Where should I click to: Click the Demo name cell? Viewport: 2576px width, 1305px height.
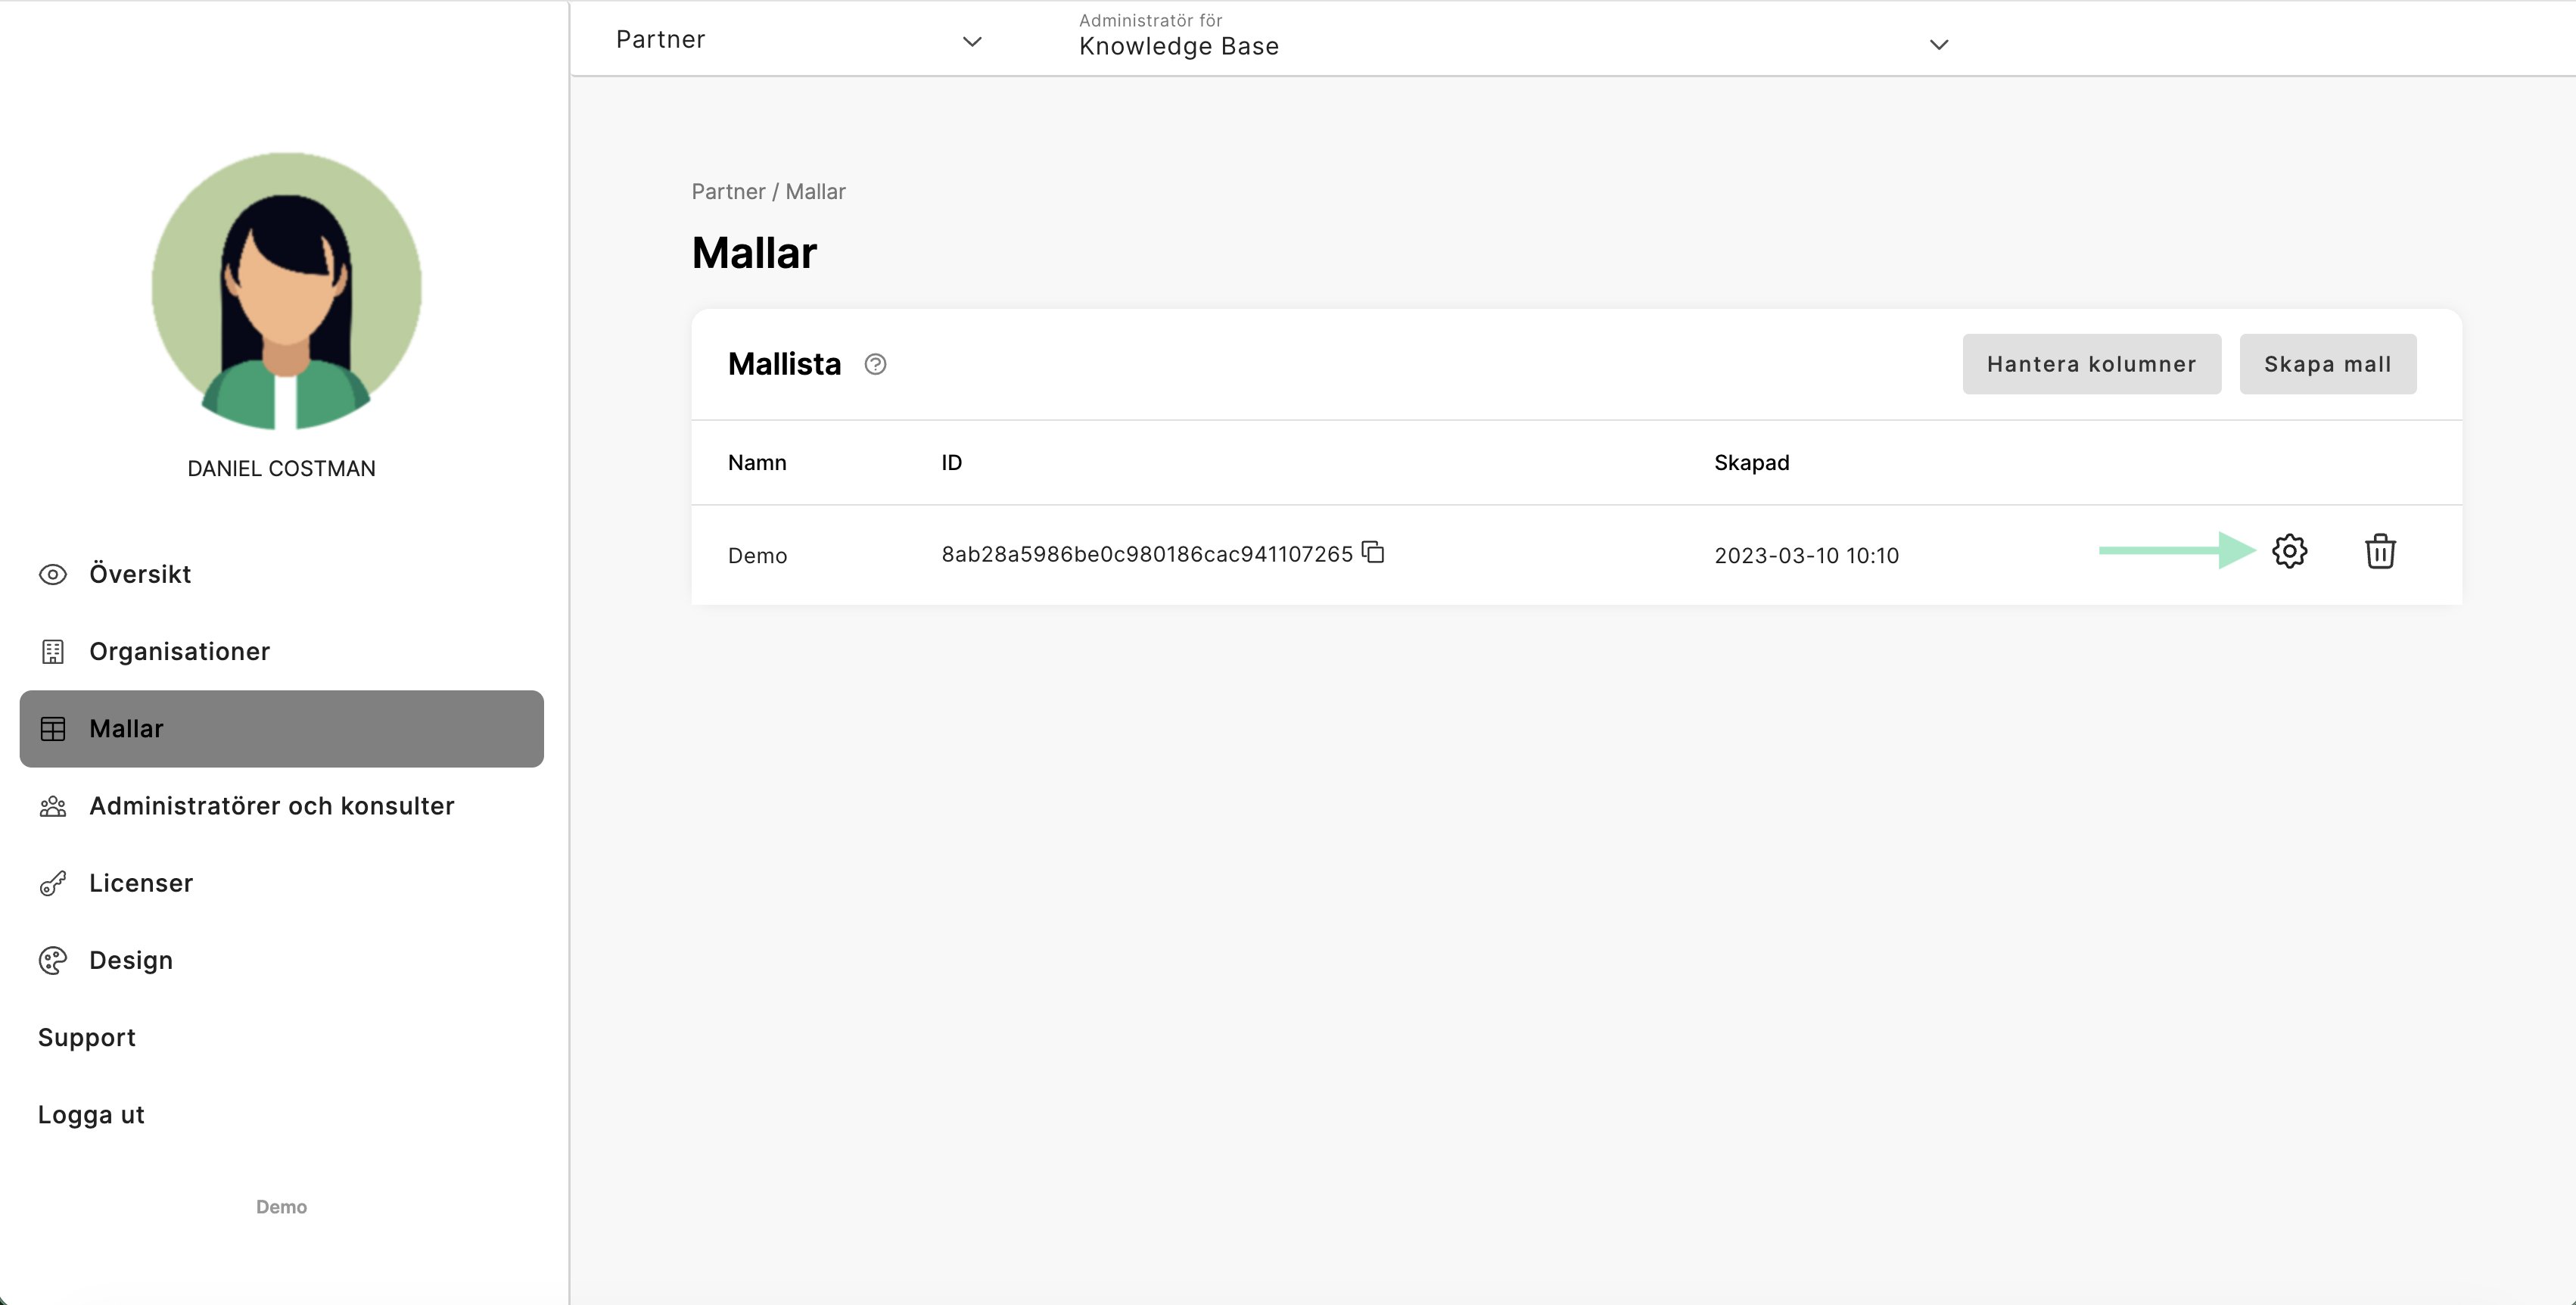click(758, 556)
